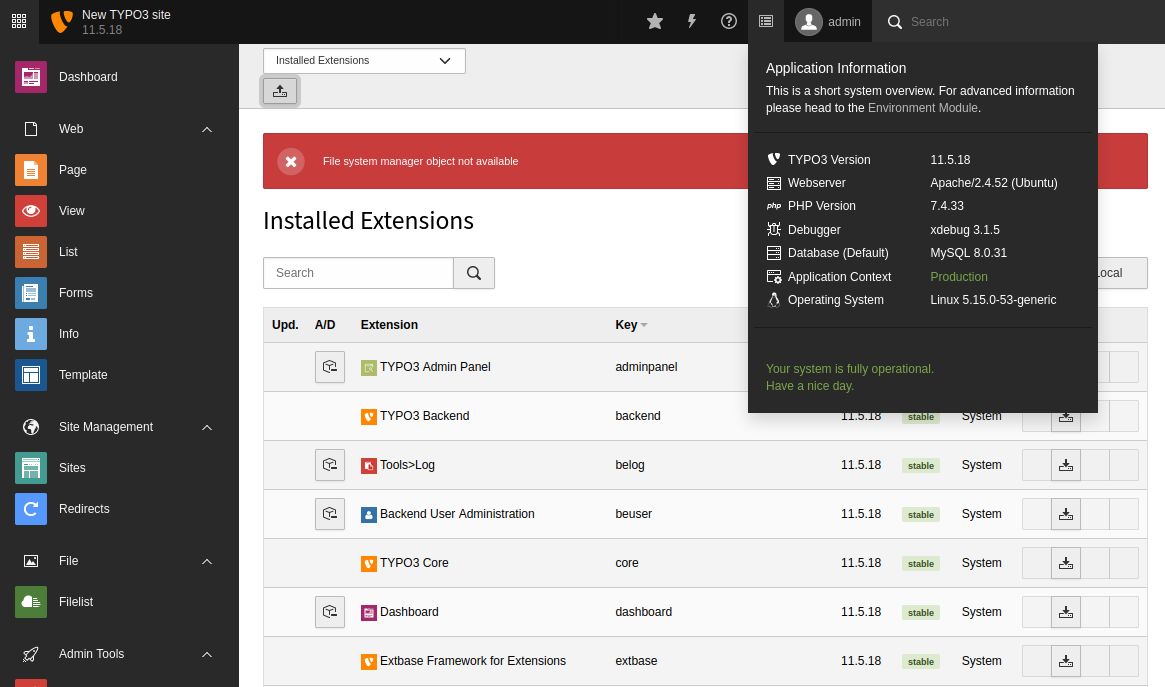Open the module menu grid icon

pyautogui.click(x=19, y=22)
